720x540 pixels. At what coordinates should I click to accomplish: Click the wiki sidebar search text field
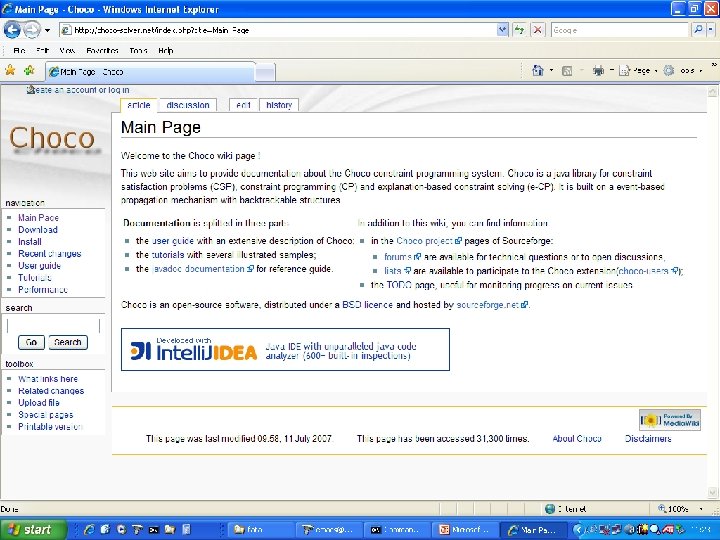click(53, 326)
